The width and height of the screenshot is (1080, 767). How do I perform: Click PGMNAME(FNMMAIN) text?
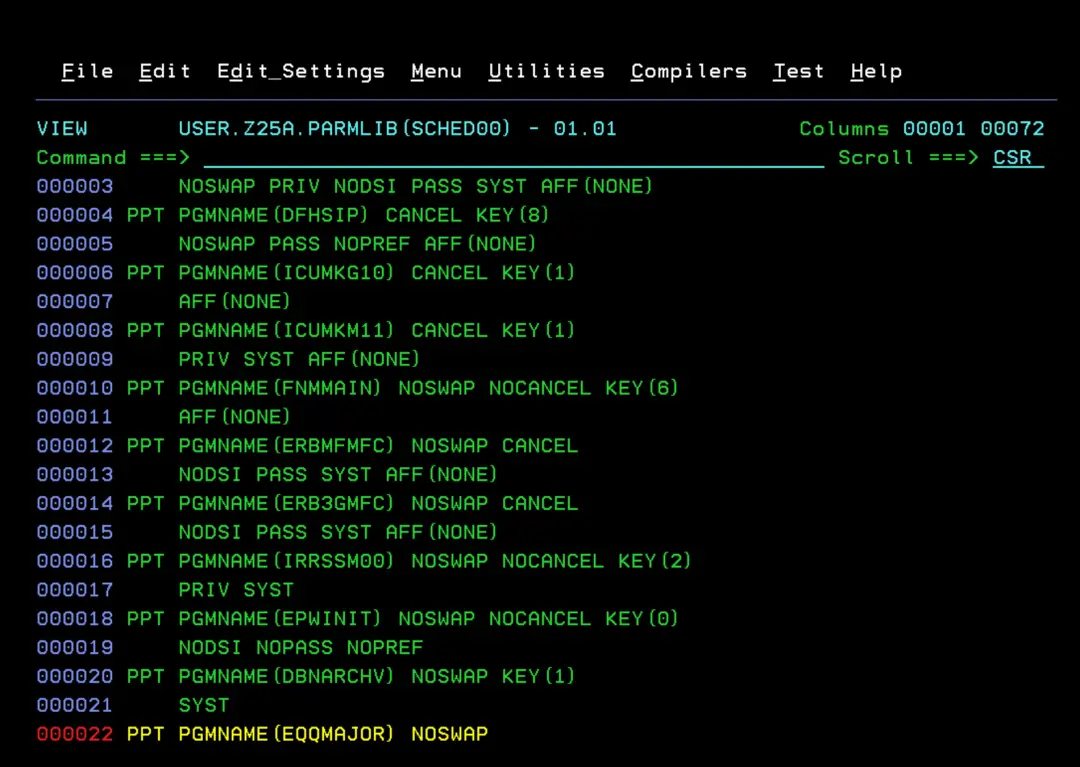point(280,389)
